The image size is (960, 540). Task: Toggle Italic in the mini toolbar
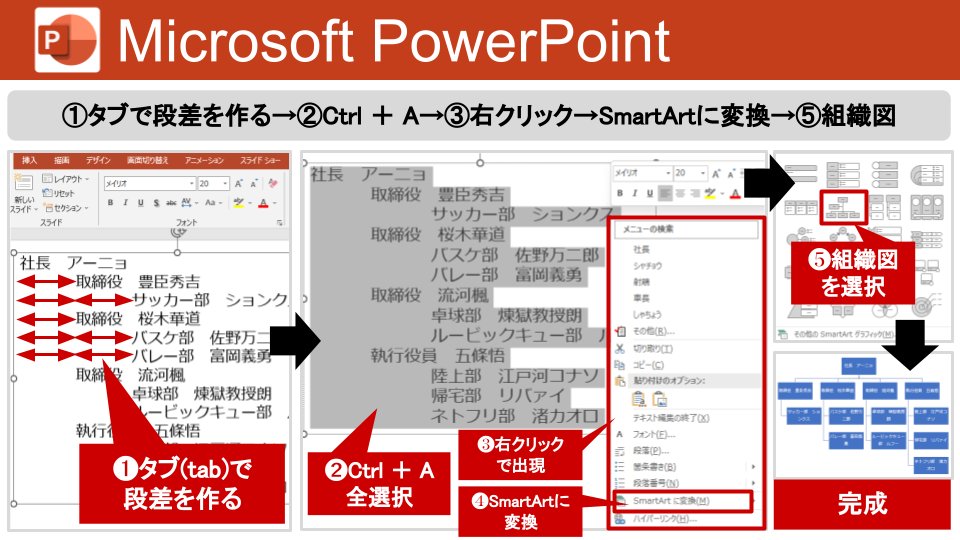pos(634,193)
